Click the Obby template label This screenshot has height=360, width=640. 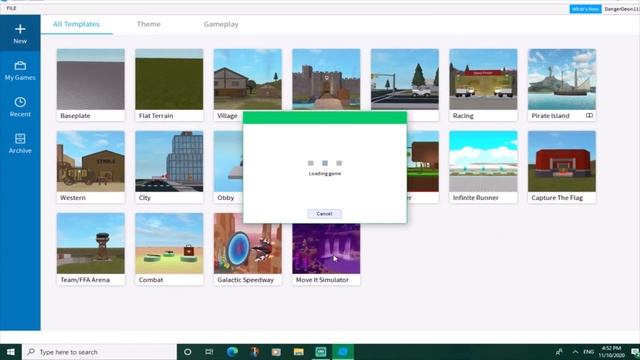(x=226, y=198)
